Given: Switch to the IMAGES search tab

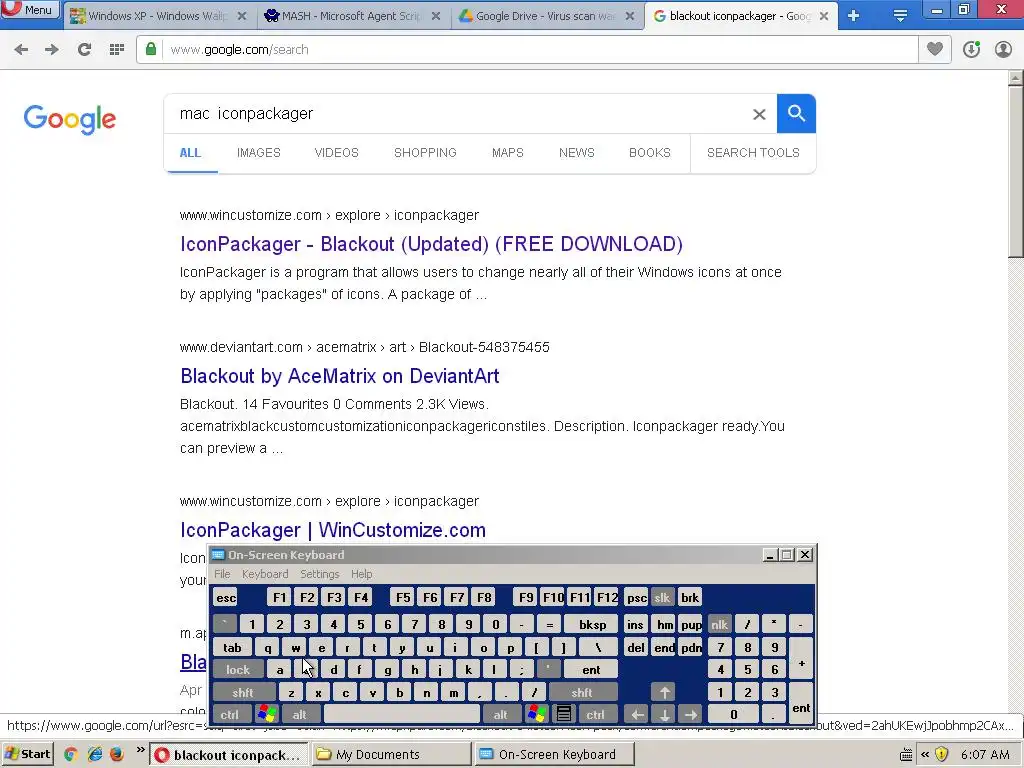Looking at the screenshot, I should click(259, 153).
